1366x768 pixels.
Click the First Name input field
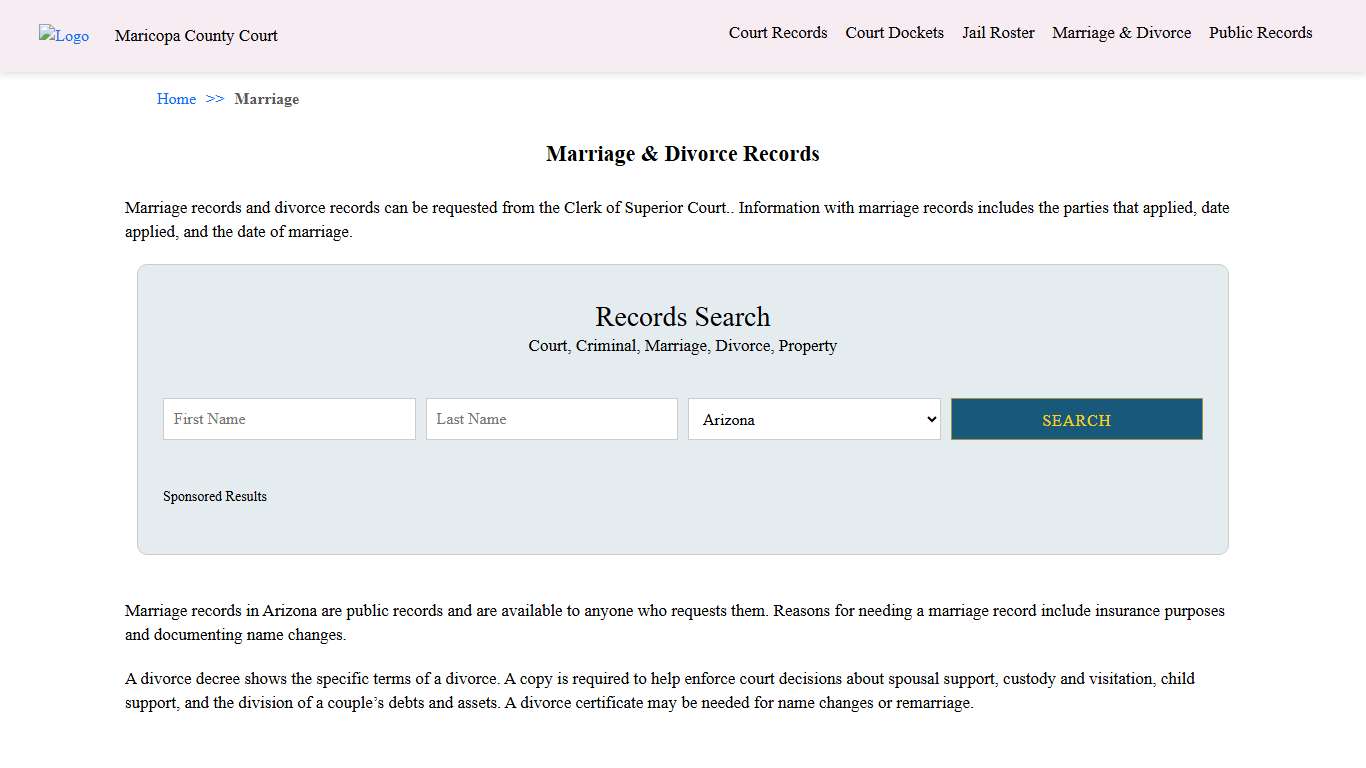point(288,419)
